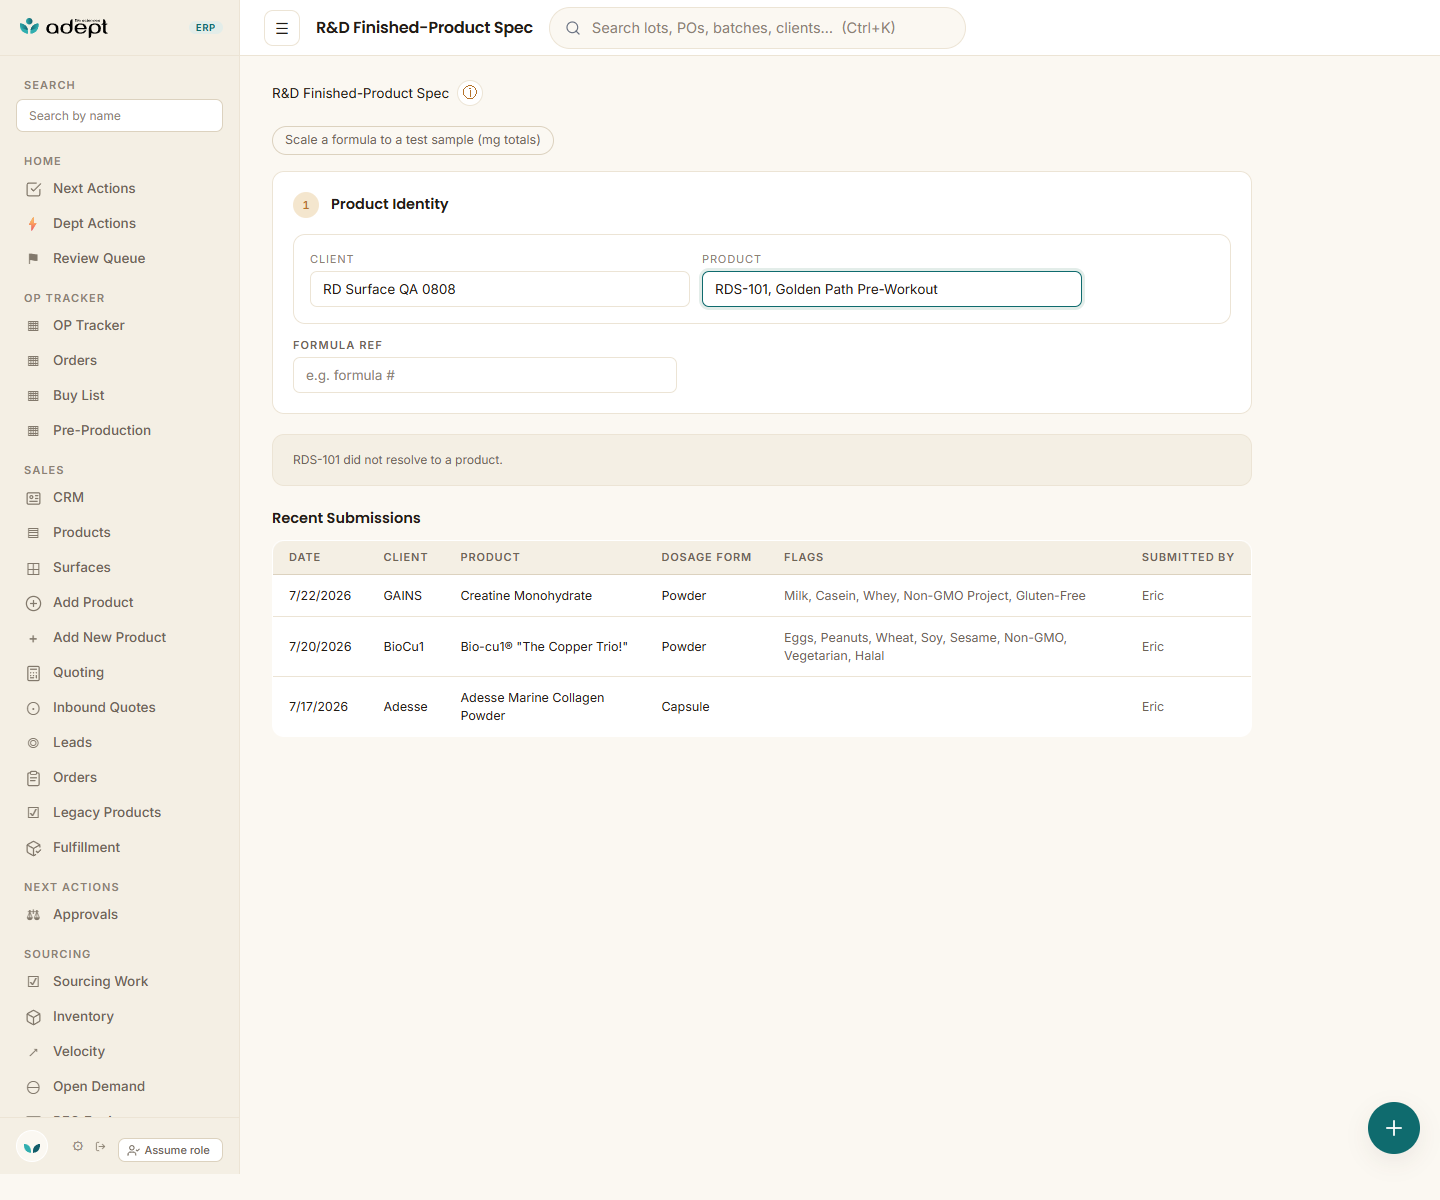This screenshot has height=1200, width=1440.
Task: Click Scale a formula to a test sample button
Action: 413,140
